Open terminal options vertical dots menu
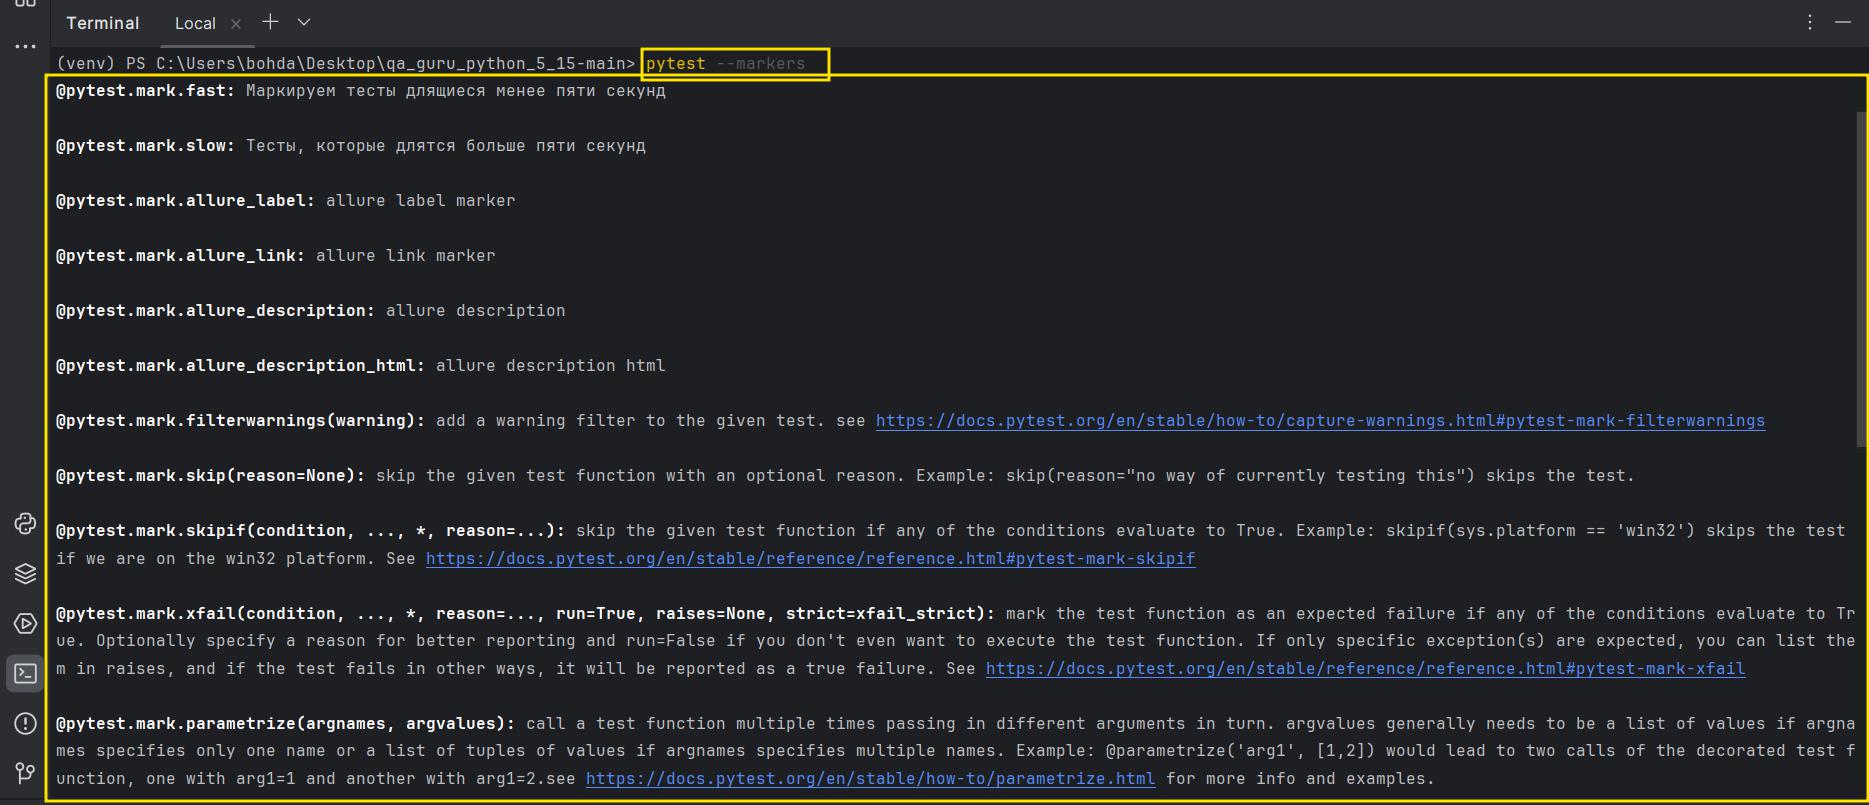1869x805 pixels. (x=1809, y=22)
